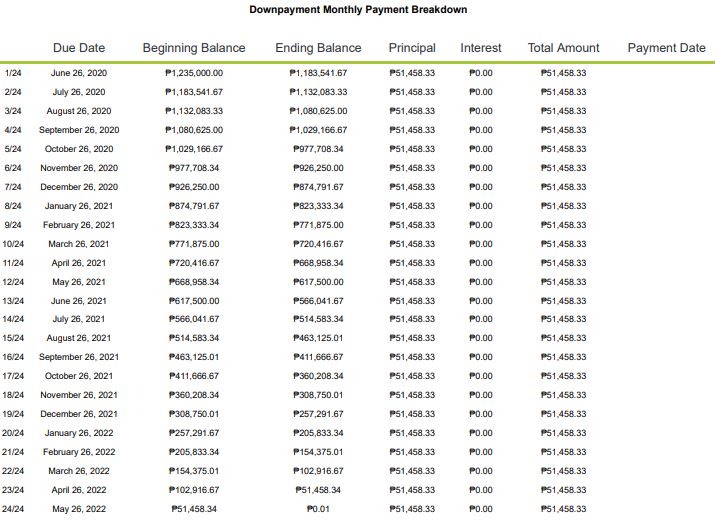Click the Downpayment Monthly Payment Breakdown title
The width and height of the screenshot is (715, 530).
pos(357,9)
